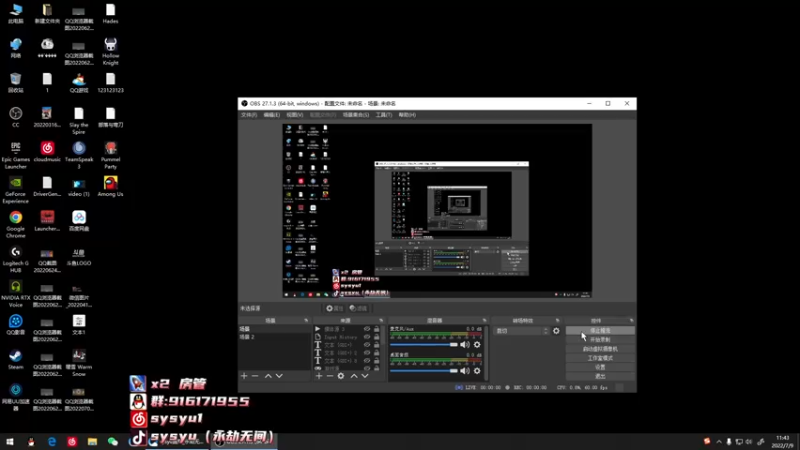Click the 启动虚拟摄像机 virtual camera button
This screenshot has width=800, height=450.
tap(600, 349)
